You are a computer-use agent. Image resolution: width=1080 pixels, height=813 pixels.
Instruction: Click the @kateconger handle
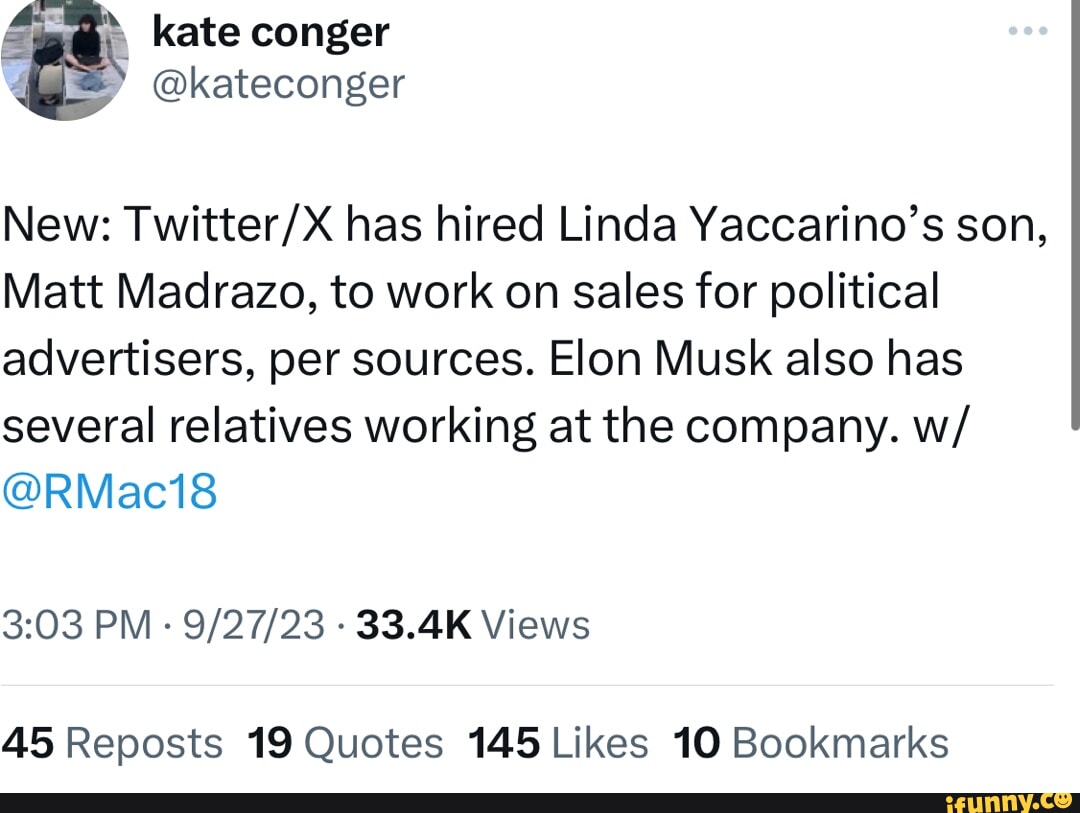pos(278,84)
